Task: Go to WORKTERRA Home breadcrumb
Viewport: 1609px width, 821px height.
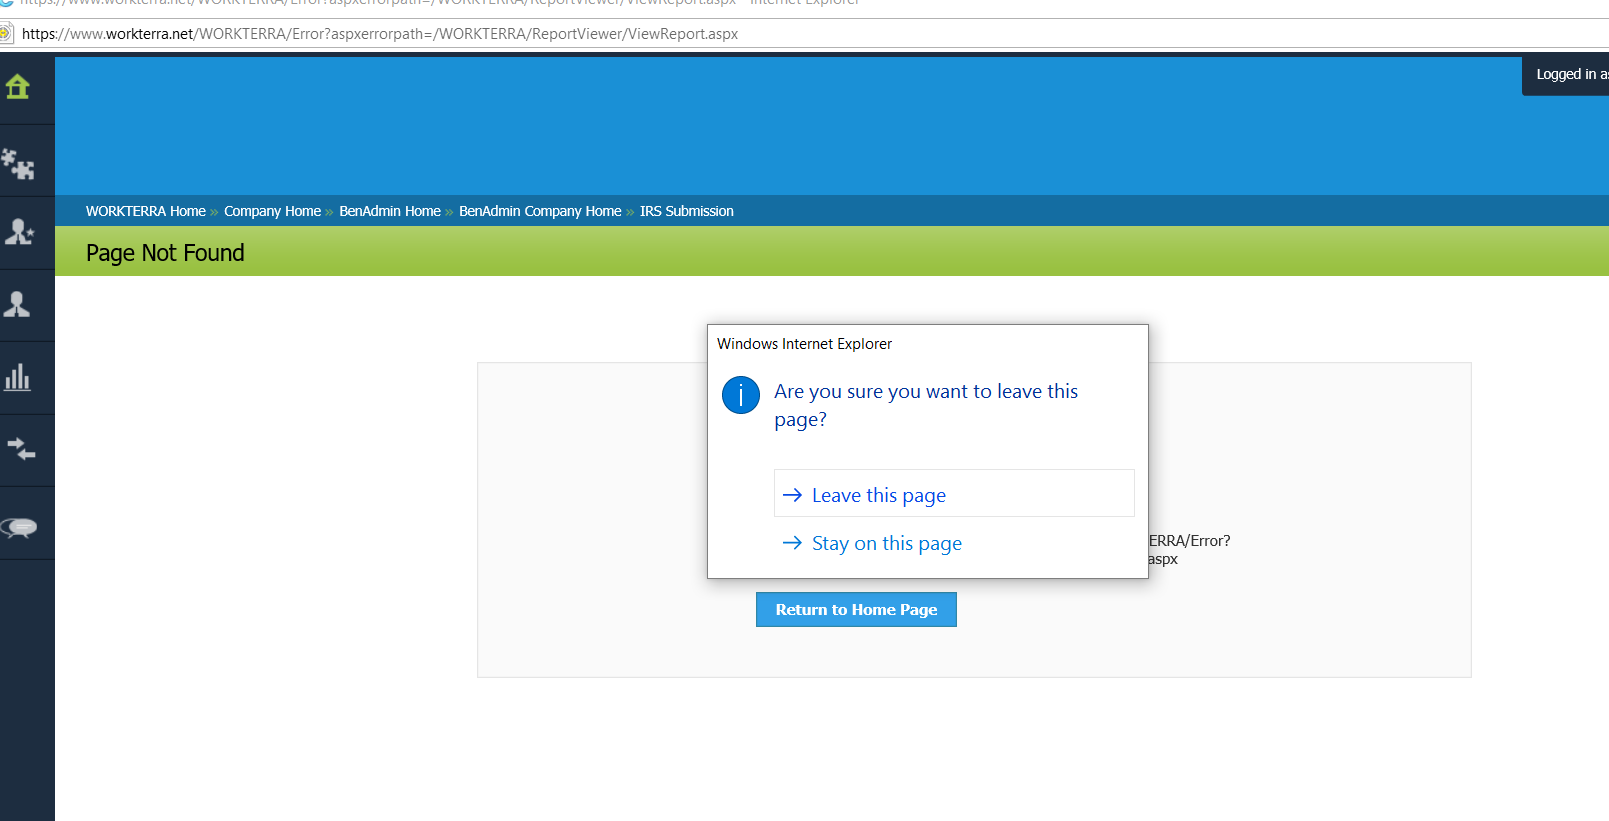Action: (145, 211)
